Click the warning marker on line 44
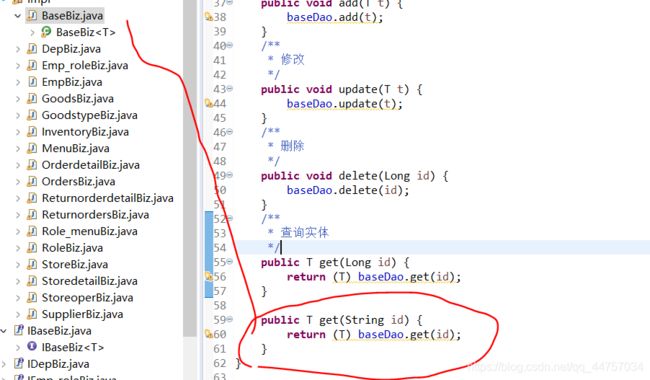650x380 pixels. [209, 103]
